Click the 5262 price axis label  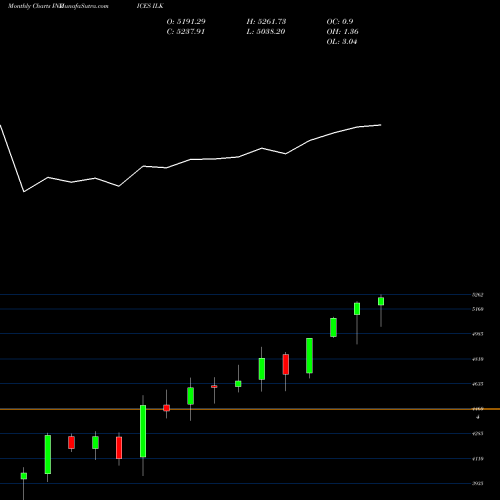coord(478,295)
